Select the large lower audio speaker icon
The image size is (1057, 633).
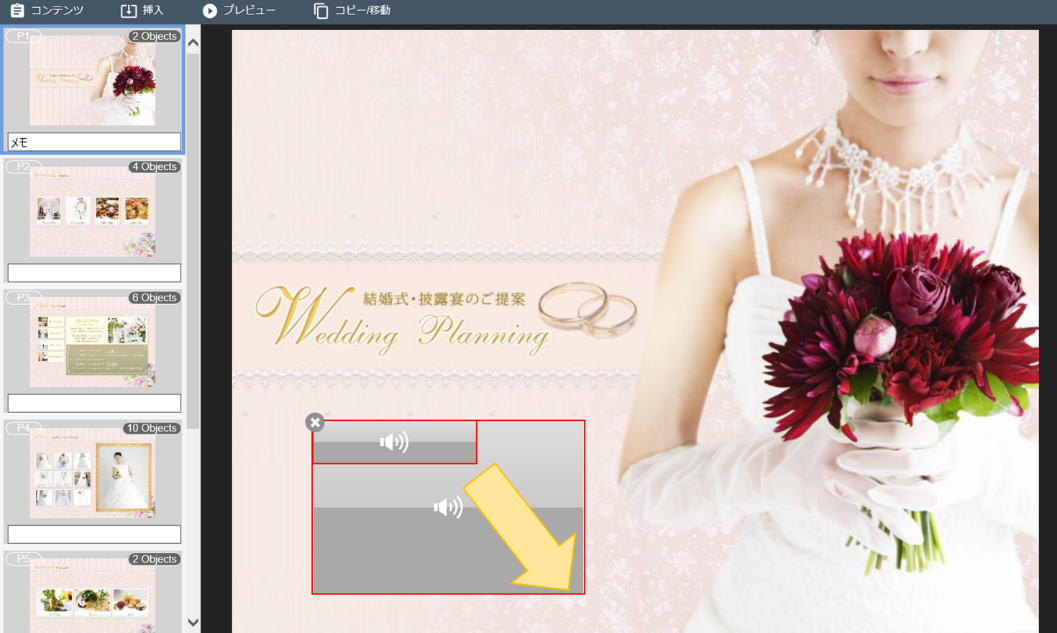[x=447, y=508]
